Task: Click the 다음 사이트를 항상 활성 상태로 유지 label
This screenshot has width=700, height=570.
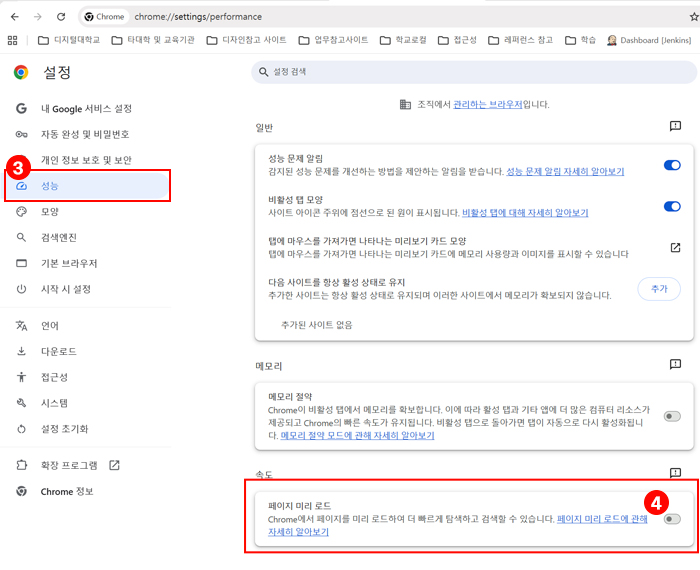Action: 337,282
